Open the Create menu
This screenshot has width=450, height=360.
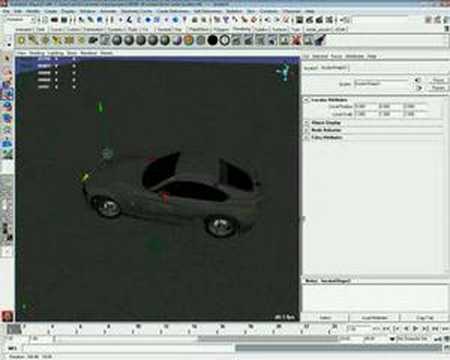[51, 11]
